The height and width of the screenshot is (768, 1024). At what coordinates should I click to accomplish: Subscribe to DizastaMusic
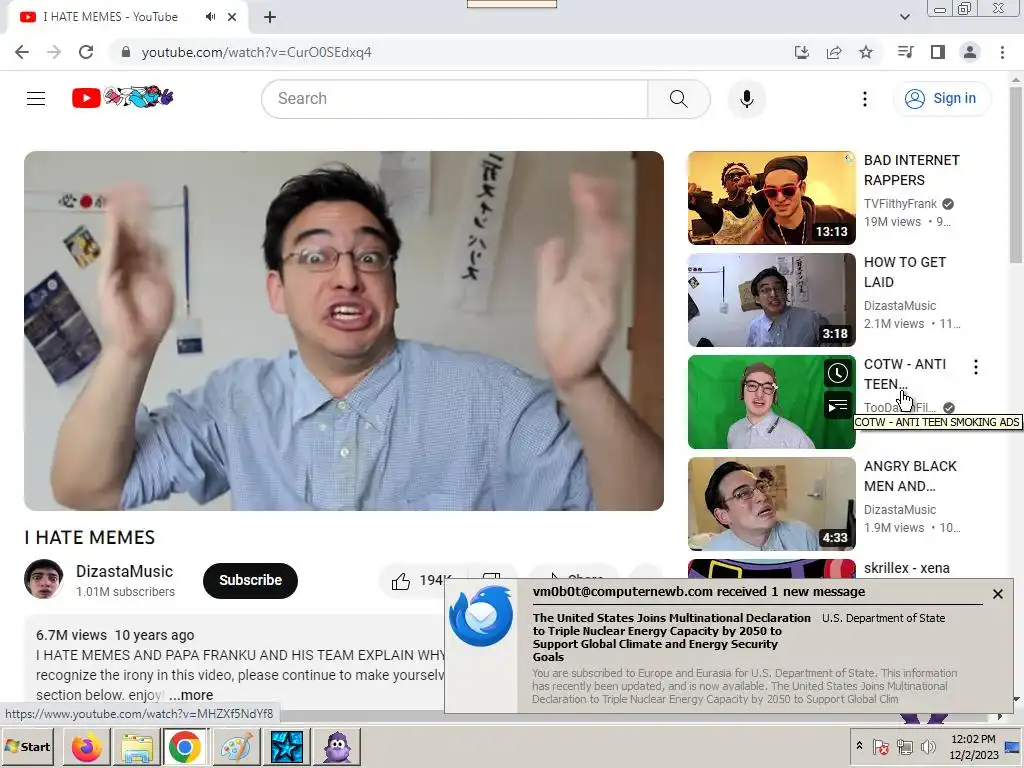(250, 580)
